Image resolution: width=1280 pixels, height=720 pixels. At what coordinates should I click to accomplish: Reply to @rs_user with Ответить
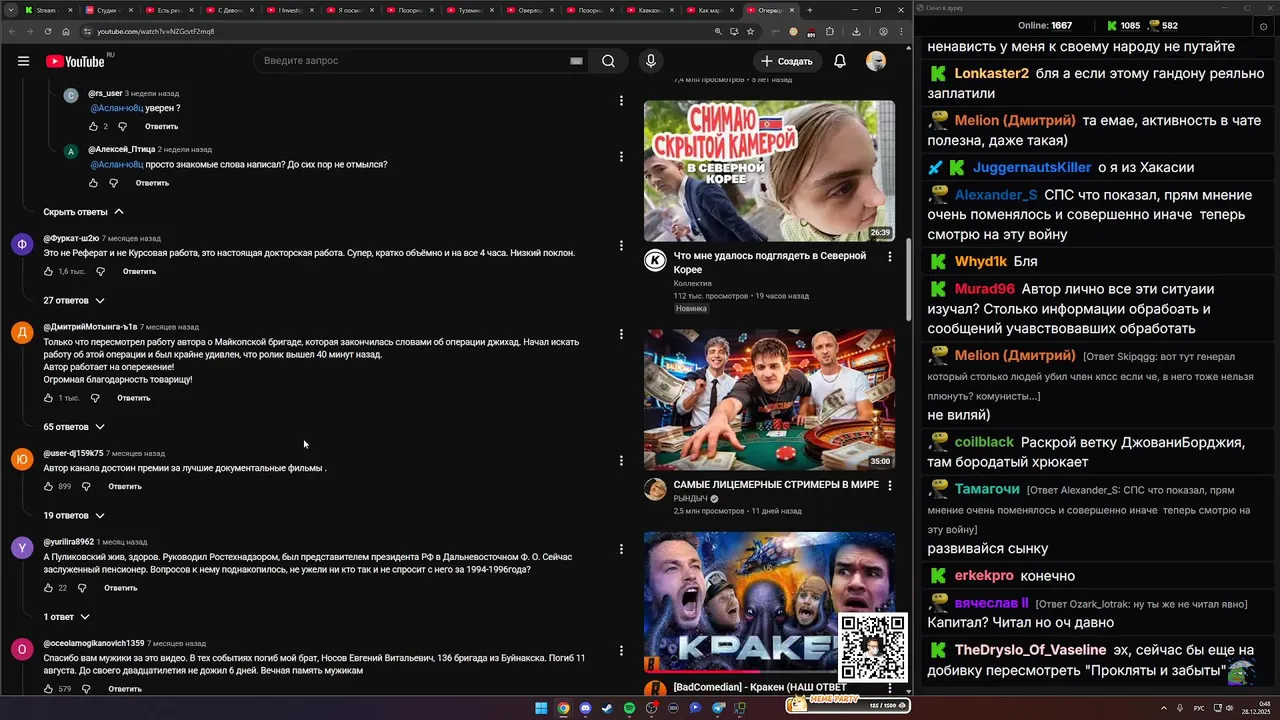tap(161, 126)
